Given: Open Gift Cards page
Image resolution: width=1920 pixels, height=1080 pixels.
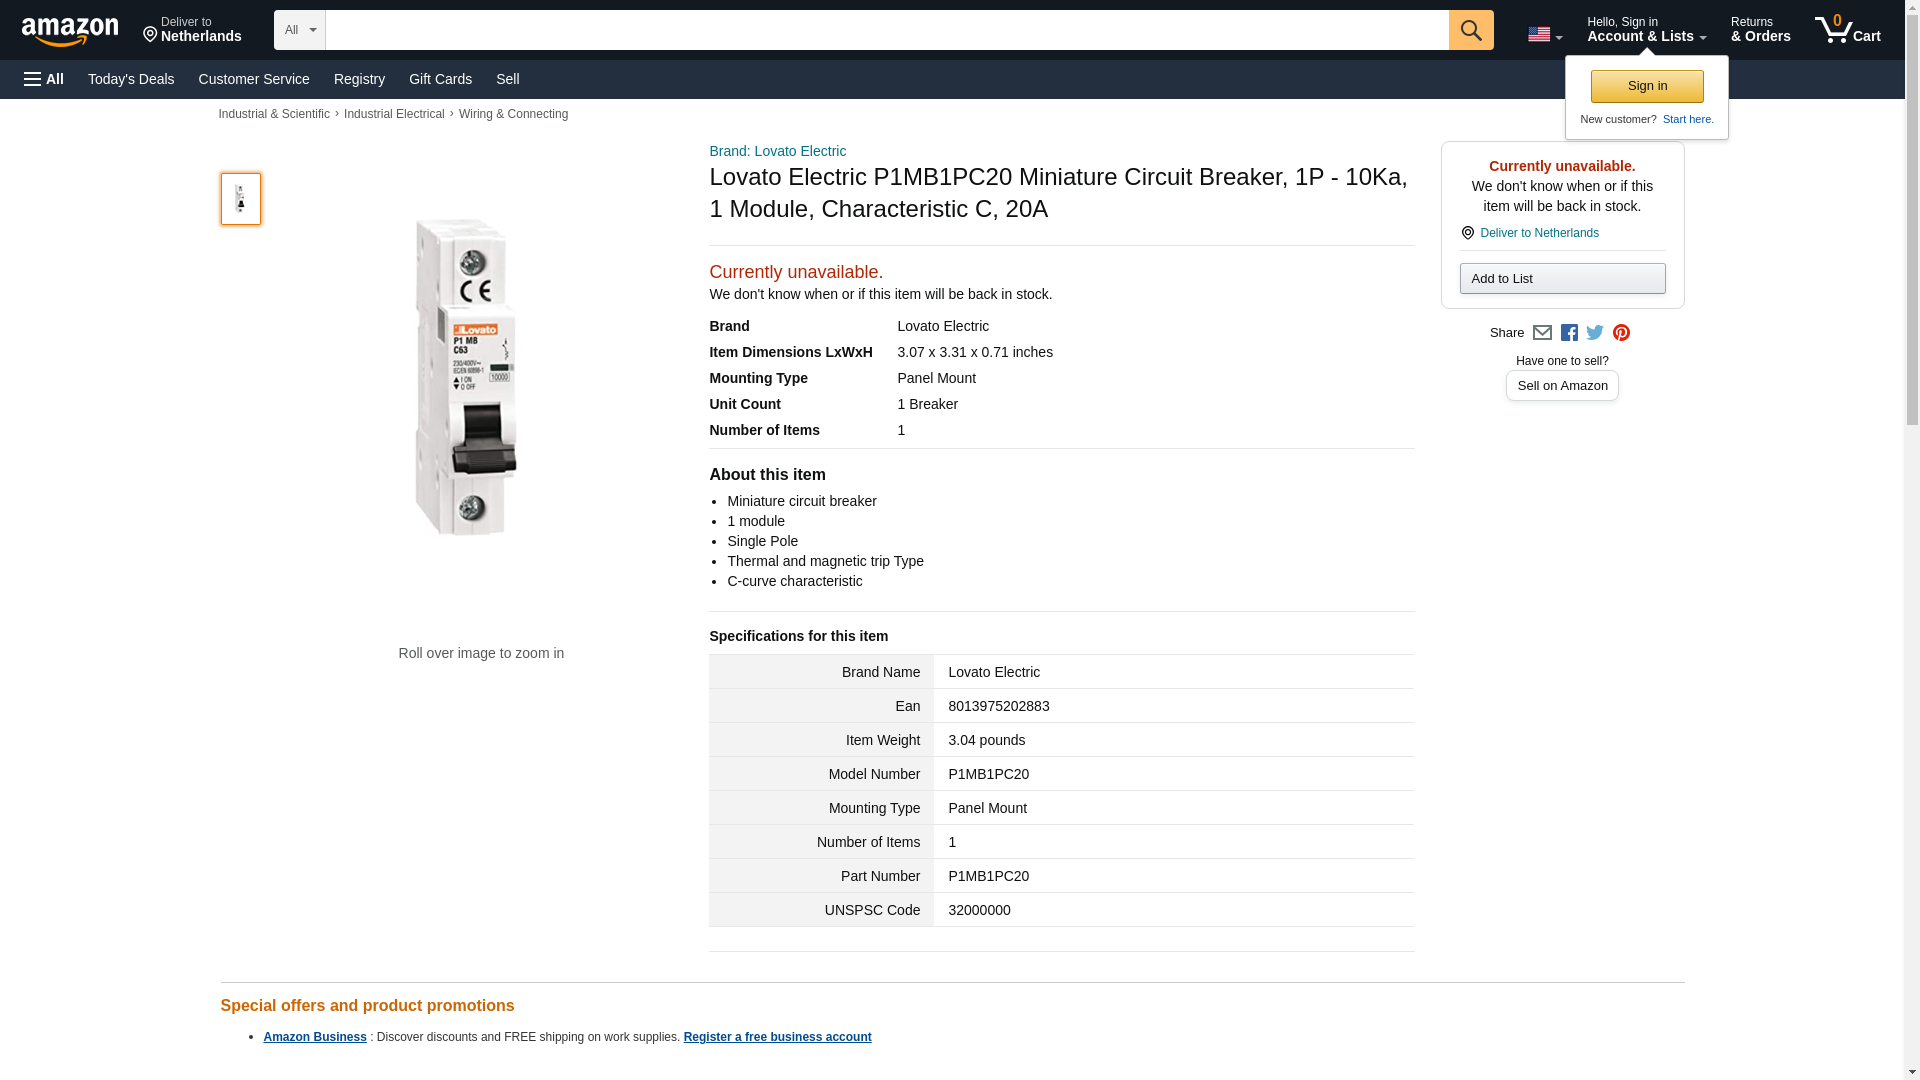Looking at the screenshot, I should (440, 79).
